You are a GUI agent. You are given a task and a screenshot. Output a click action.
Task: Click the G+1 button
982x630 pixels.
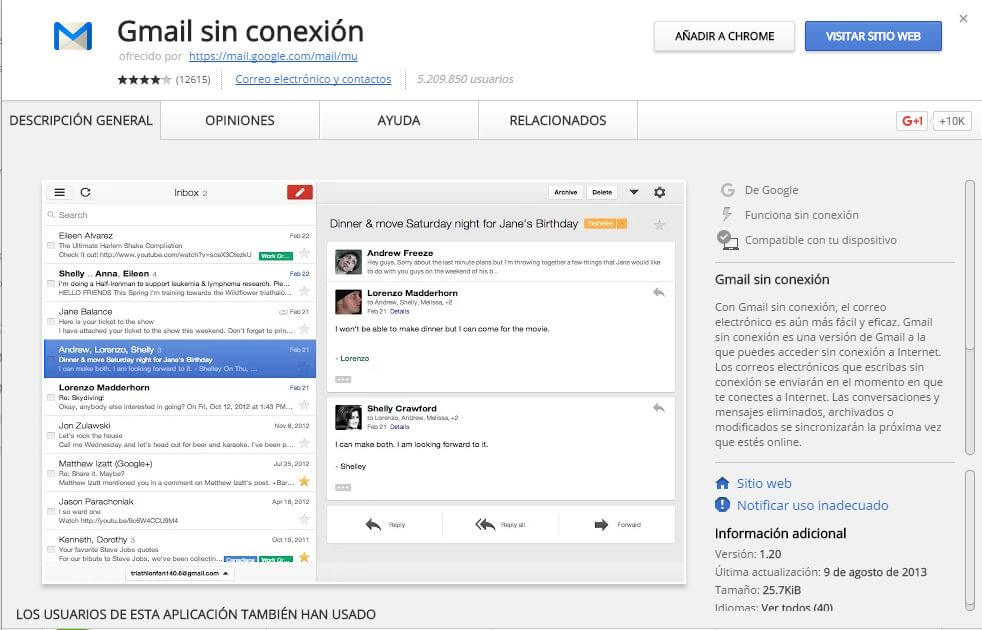pos(912,121)
